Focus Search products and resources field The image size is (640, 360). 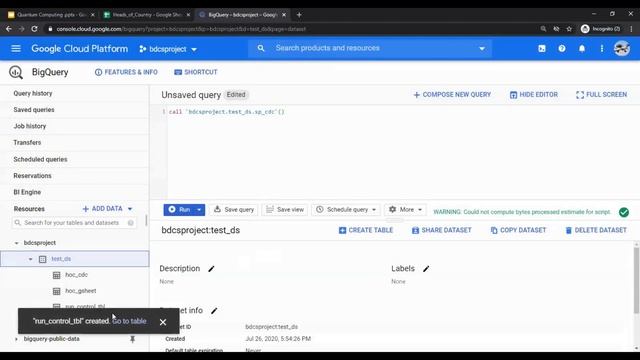point(369,48)
